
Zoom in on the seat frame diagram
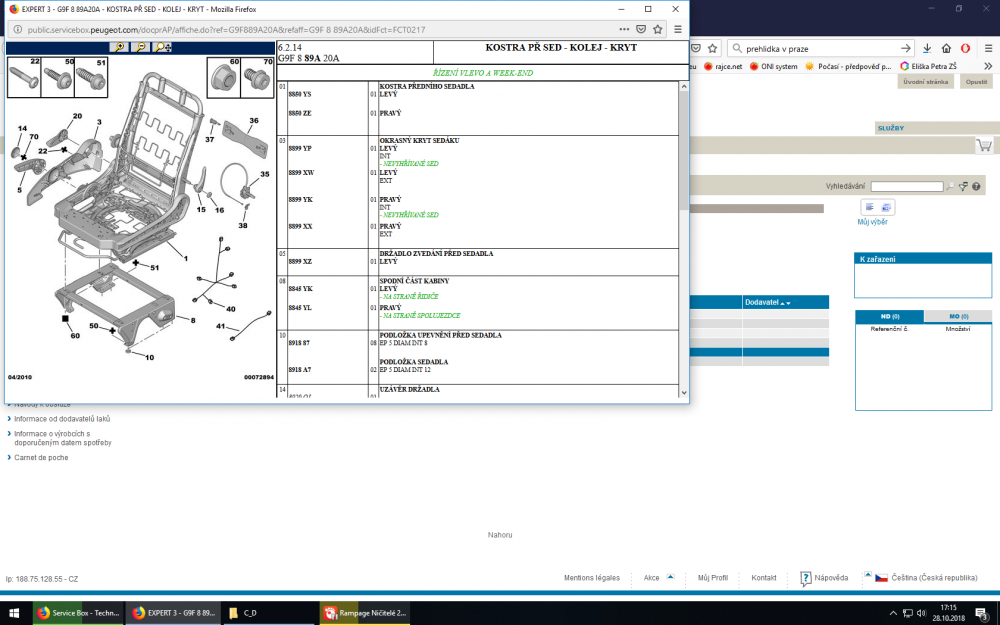click(119, 47)
